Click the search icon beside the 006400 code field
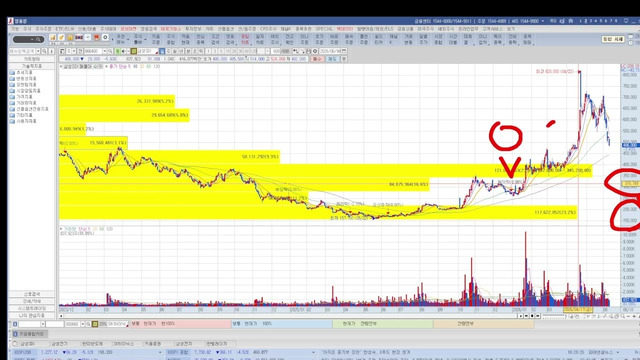 pyautogui.click(x=110, y=51)
